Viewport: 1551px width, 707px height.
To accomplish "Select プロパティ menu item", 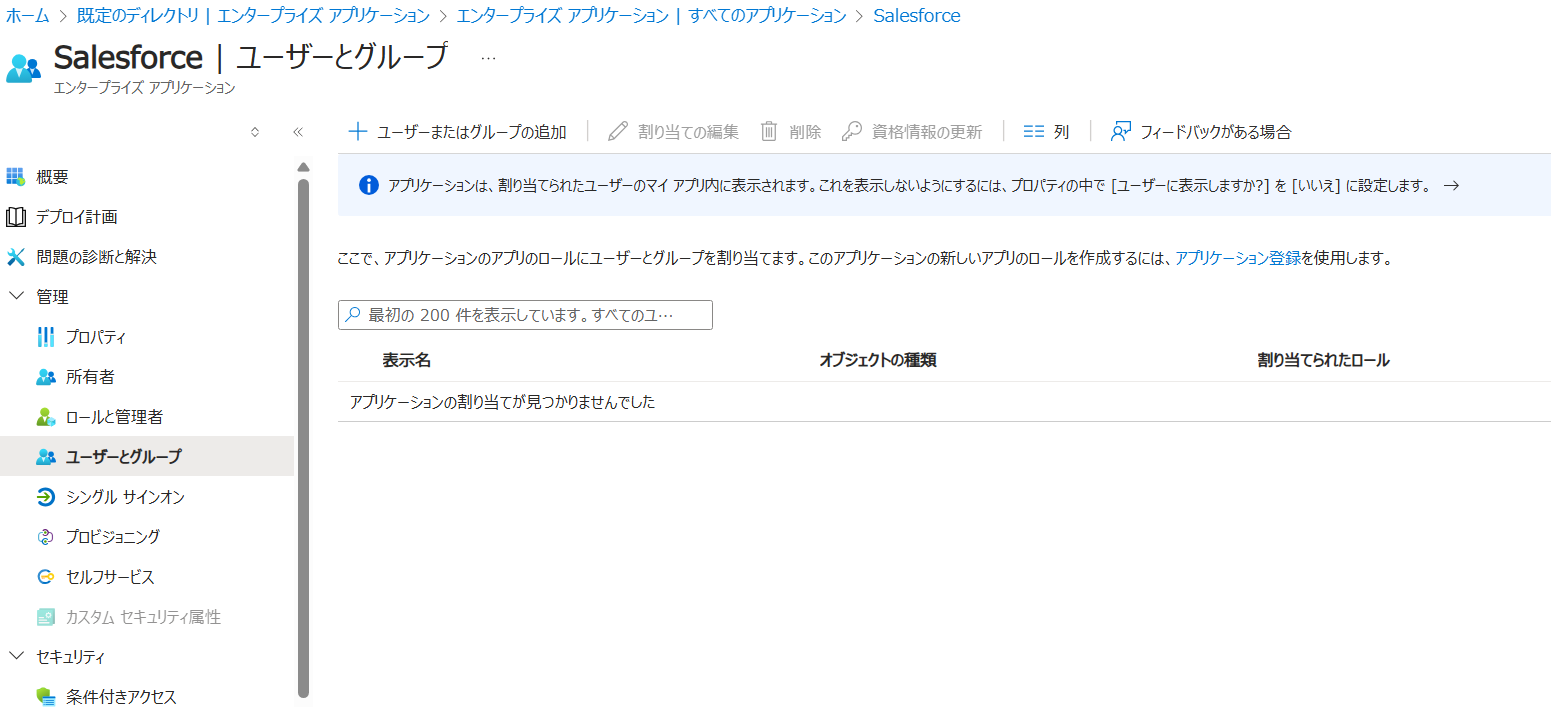I will (96, 337).
